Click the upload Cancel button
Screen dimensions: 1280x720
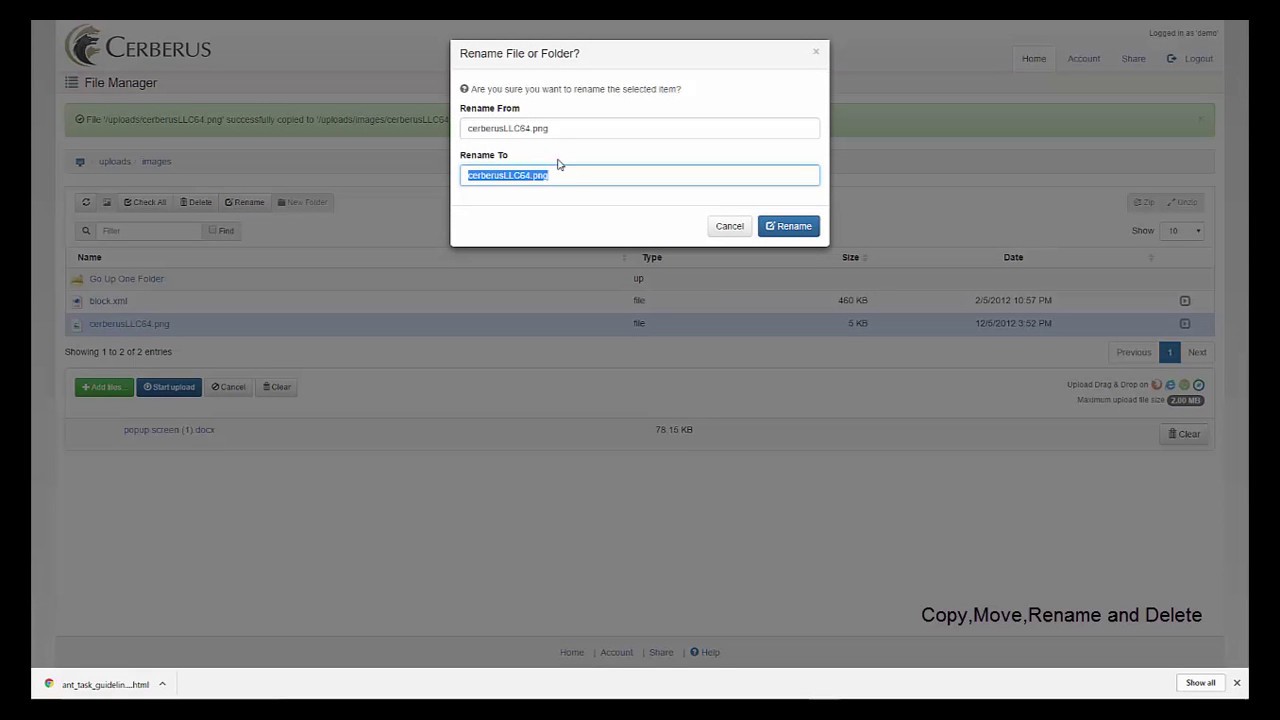pyautogui.click(x=228, y=387)
